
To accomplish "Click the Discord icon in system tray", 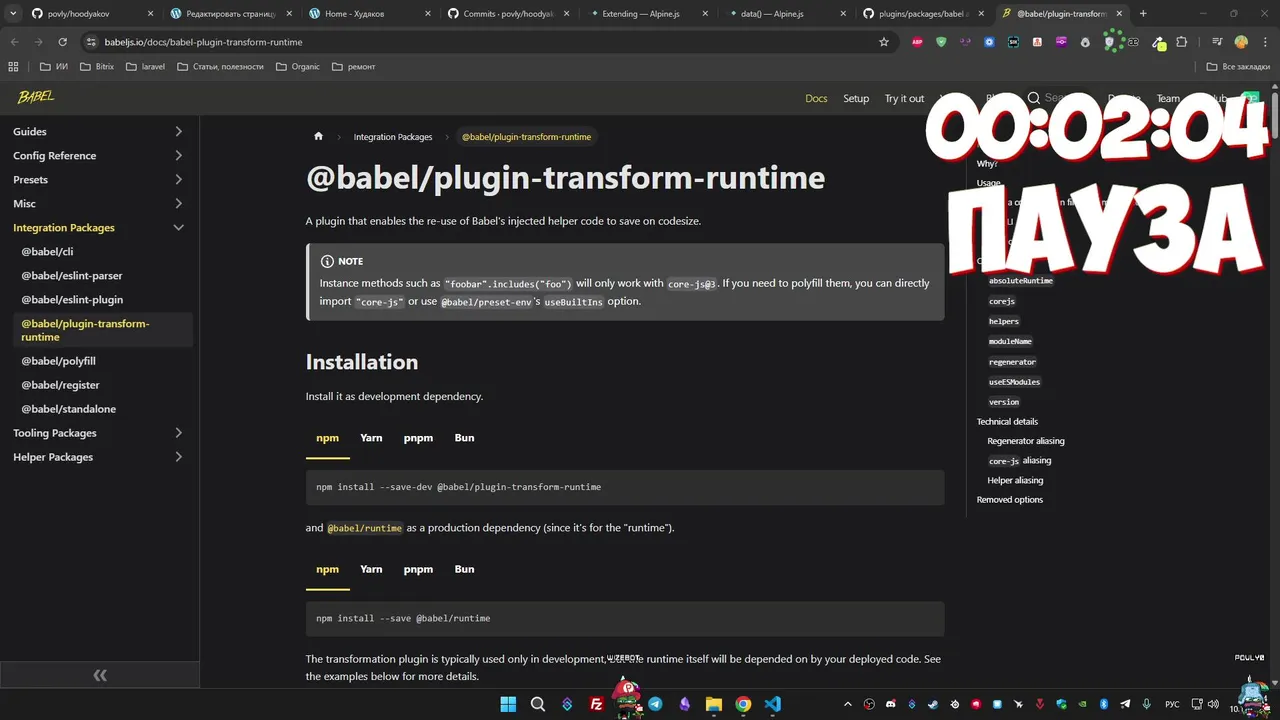I will click(890, 704).
